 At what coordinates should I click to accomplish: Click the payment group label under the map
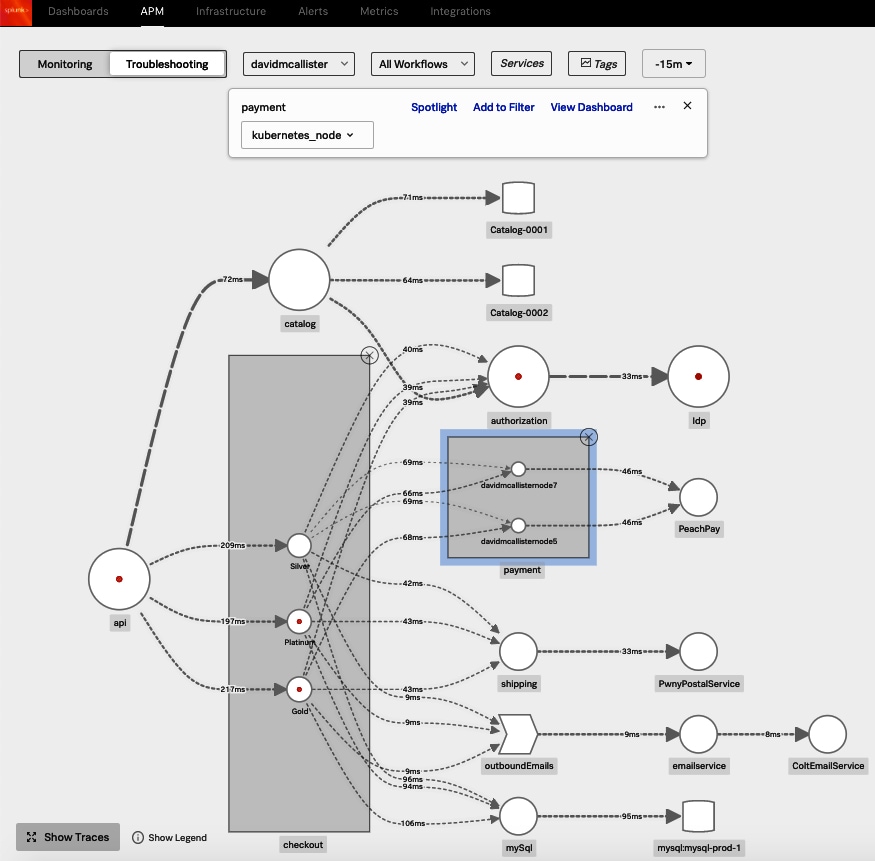[x=522, y=570]
